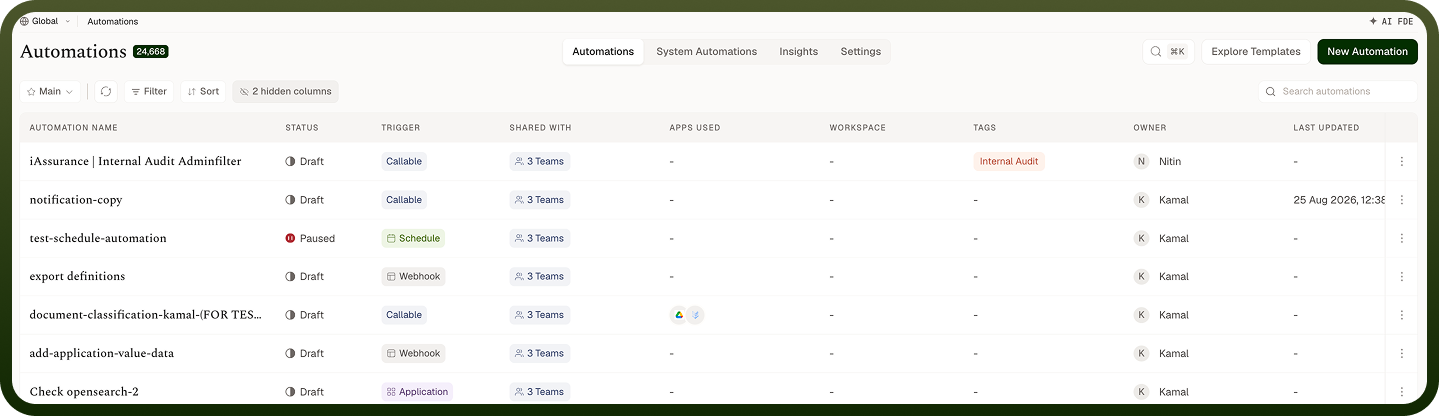The image size is (1439, 416).
Task: Click 3 Teams badge in notification-copy row
Action: point(539,200)
